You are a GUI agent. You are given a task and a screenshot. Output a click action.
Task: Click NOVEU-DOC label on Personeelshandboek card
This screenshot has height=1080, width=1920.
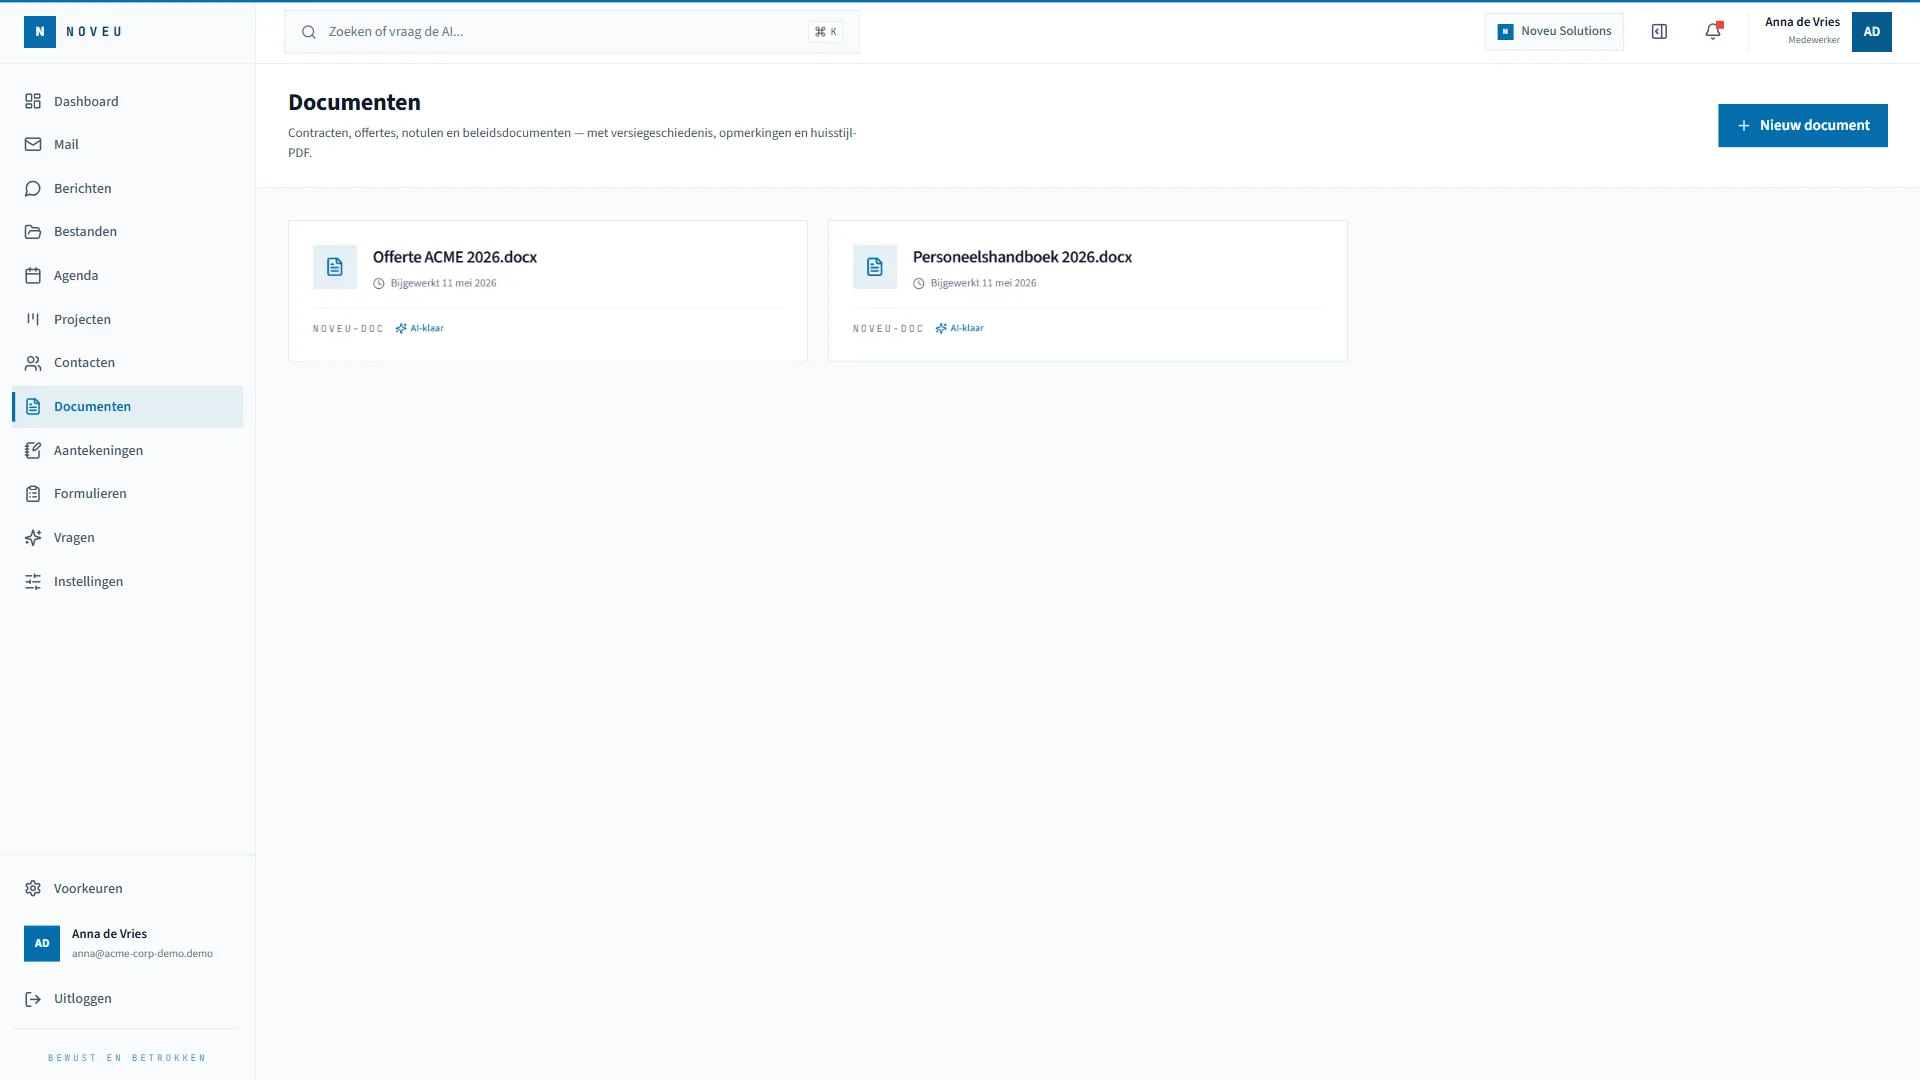pos(888,328)
